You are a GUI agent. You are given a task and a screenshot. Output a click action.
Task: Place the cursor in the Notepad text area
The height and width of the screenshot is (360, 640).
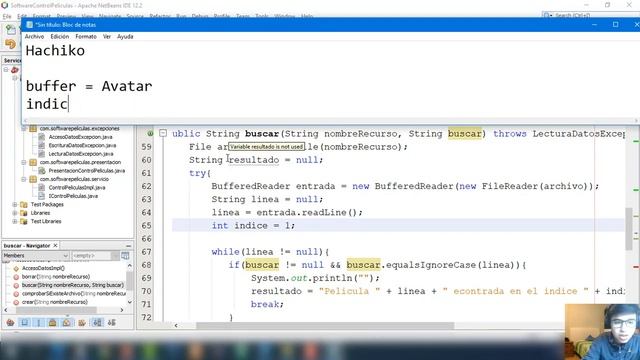tap(331, 80)
